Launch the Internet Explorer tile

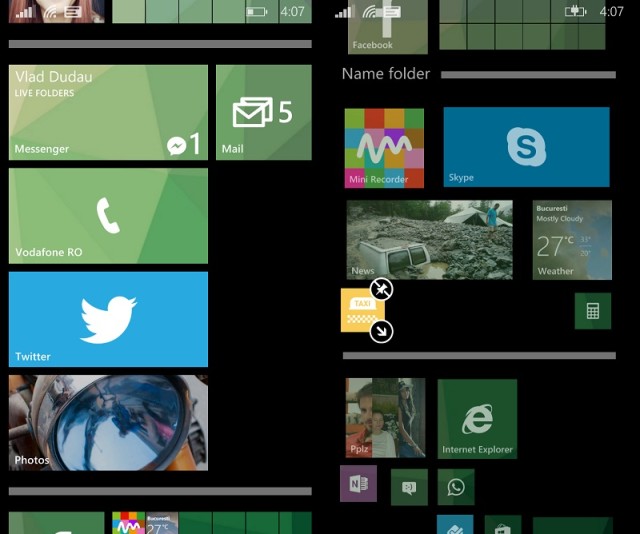point(478,419)
